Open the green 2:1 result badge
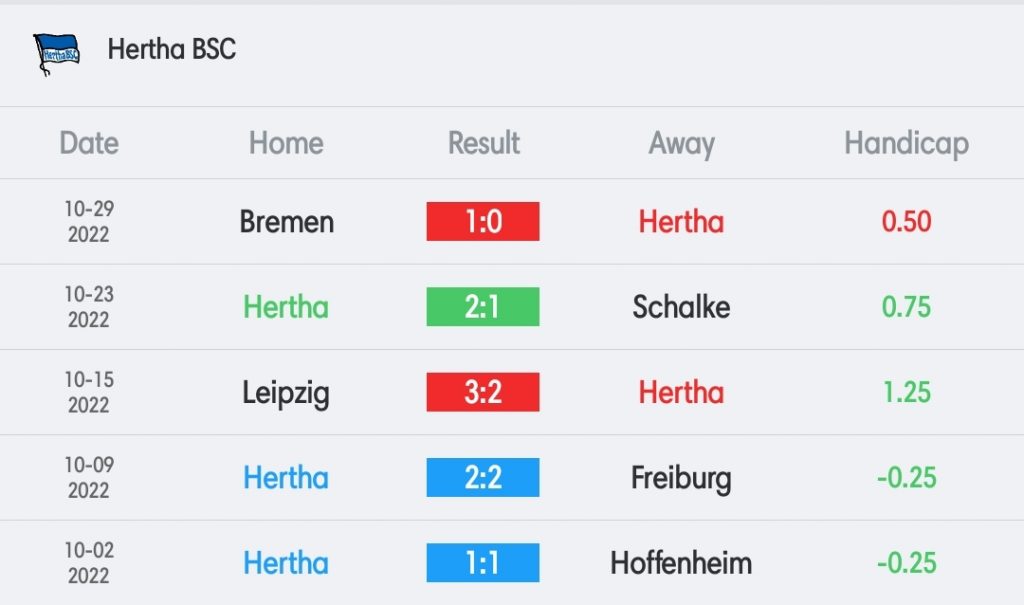The image size is (1024, 605). tap(483, 306)
